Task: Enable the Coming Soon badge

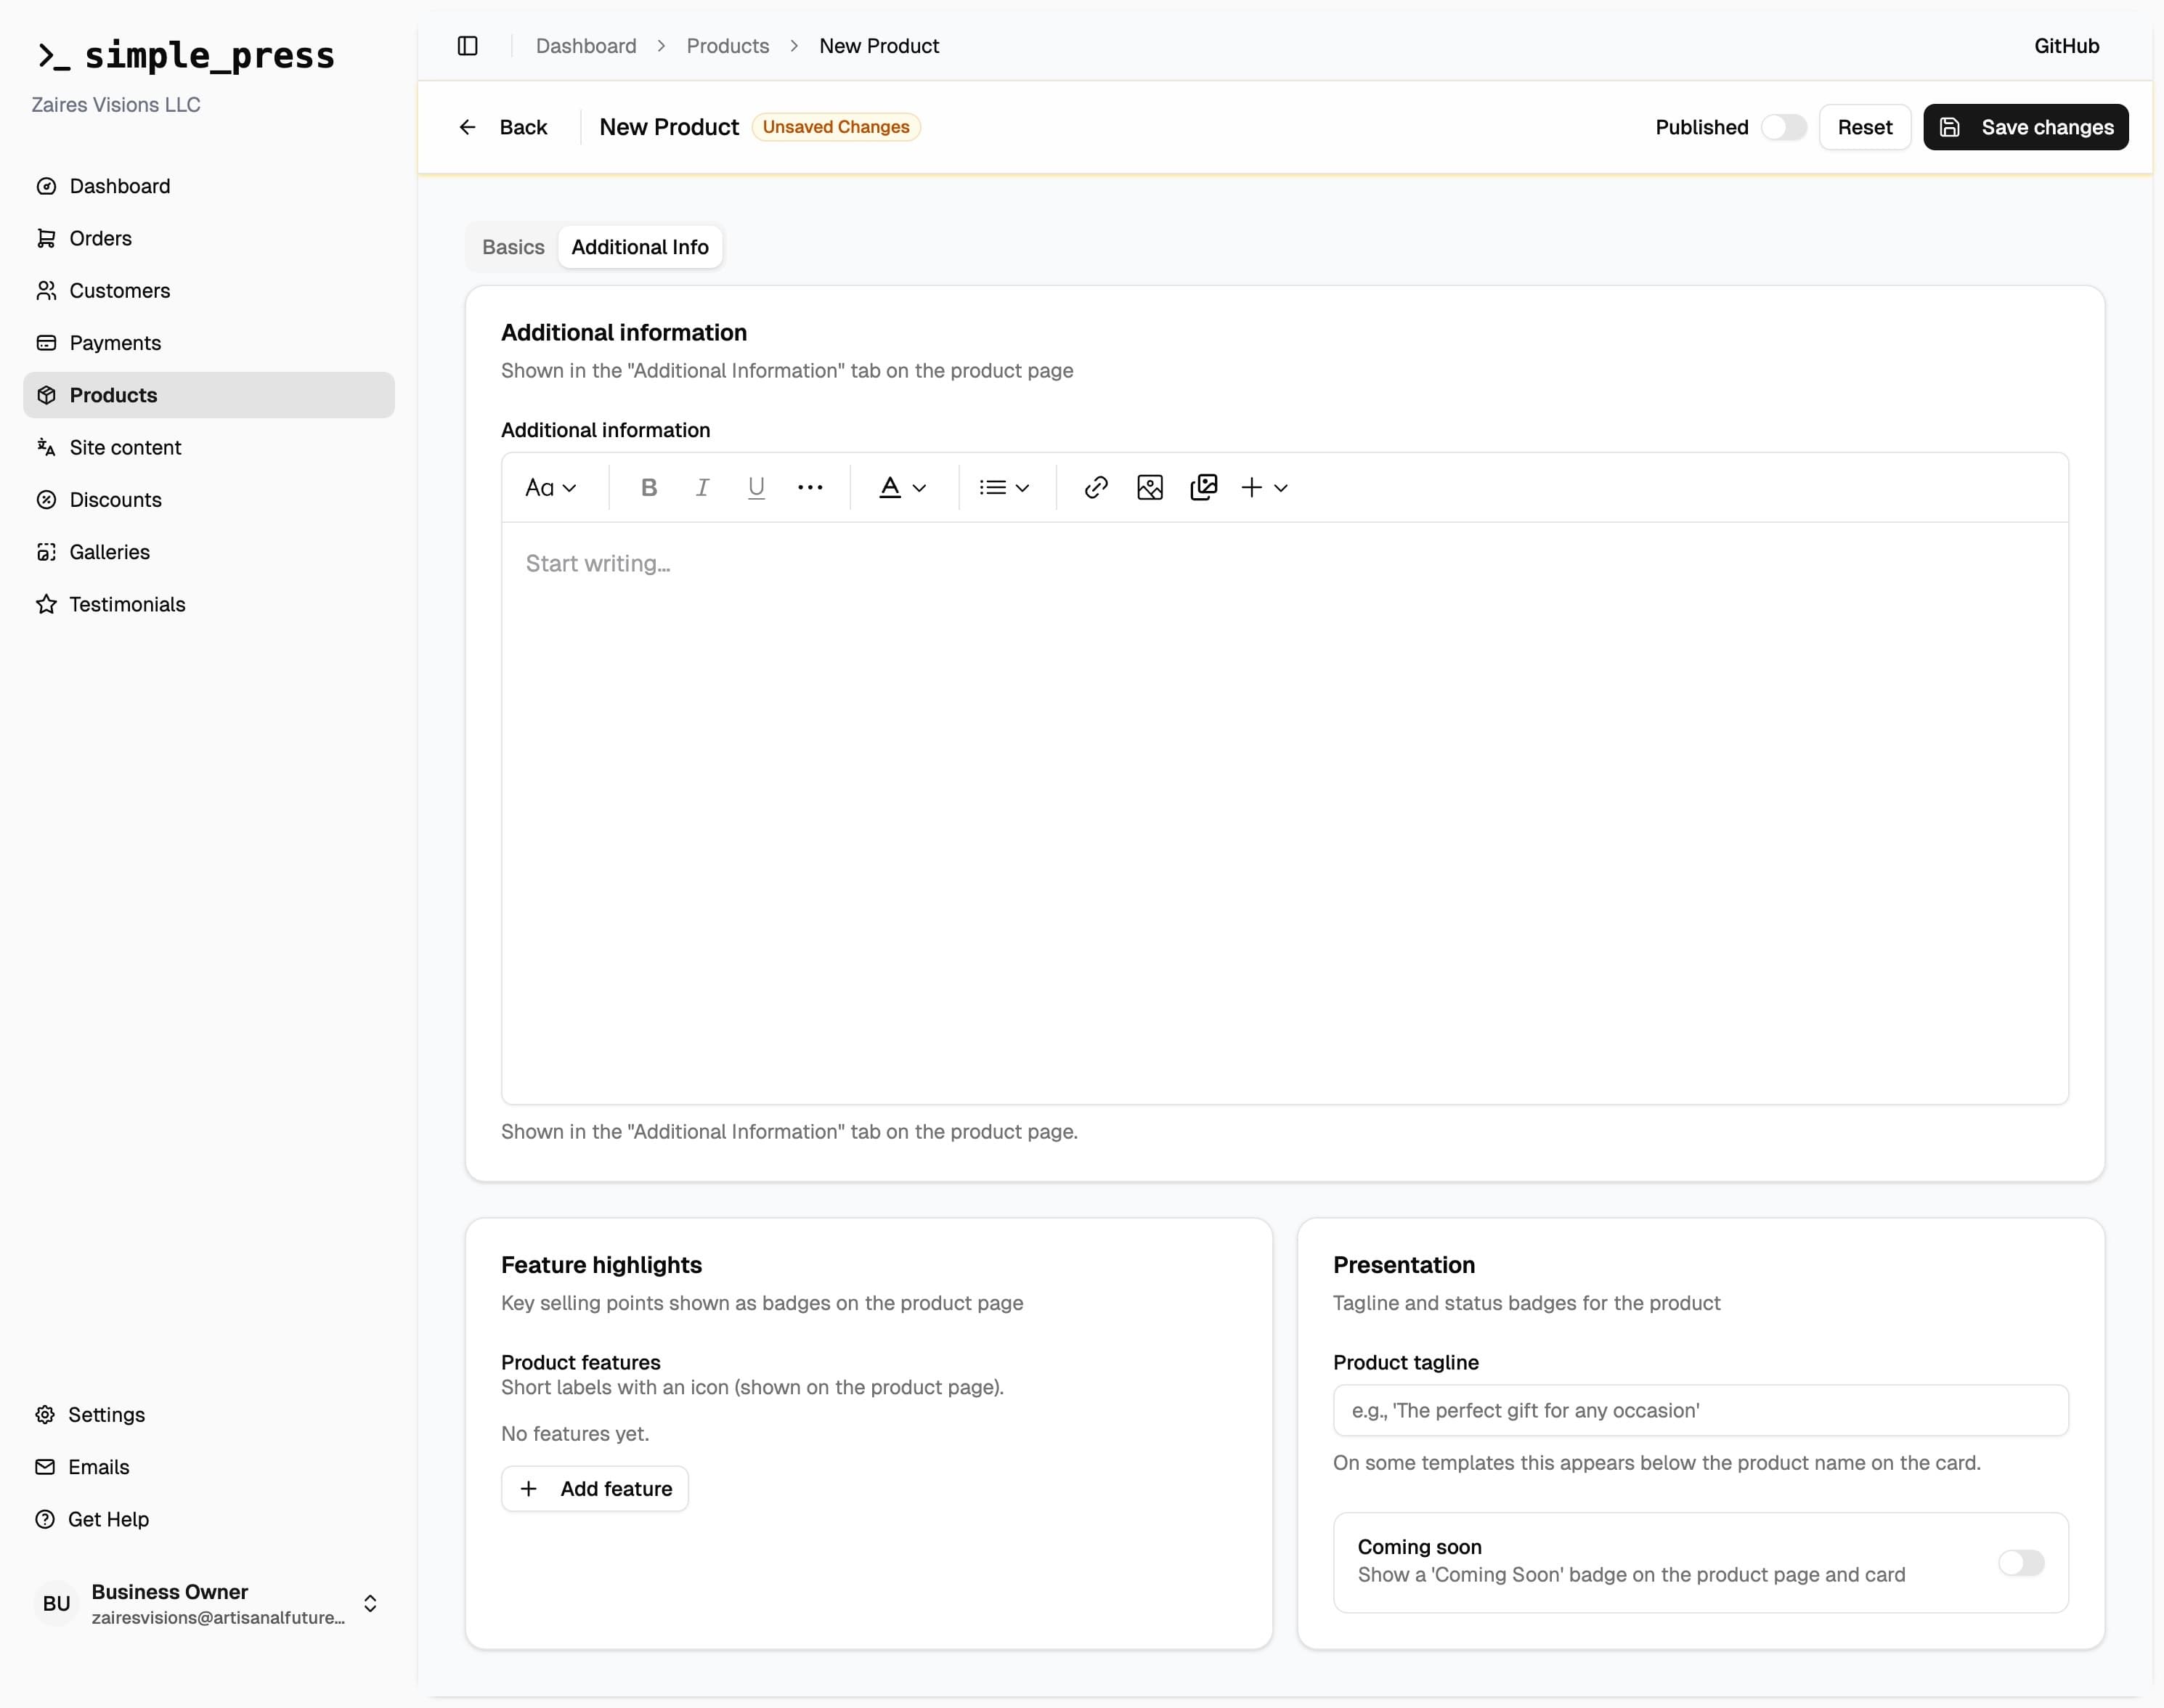Action: [x=2022, y=1562]
